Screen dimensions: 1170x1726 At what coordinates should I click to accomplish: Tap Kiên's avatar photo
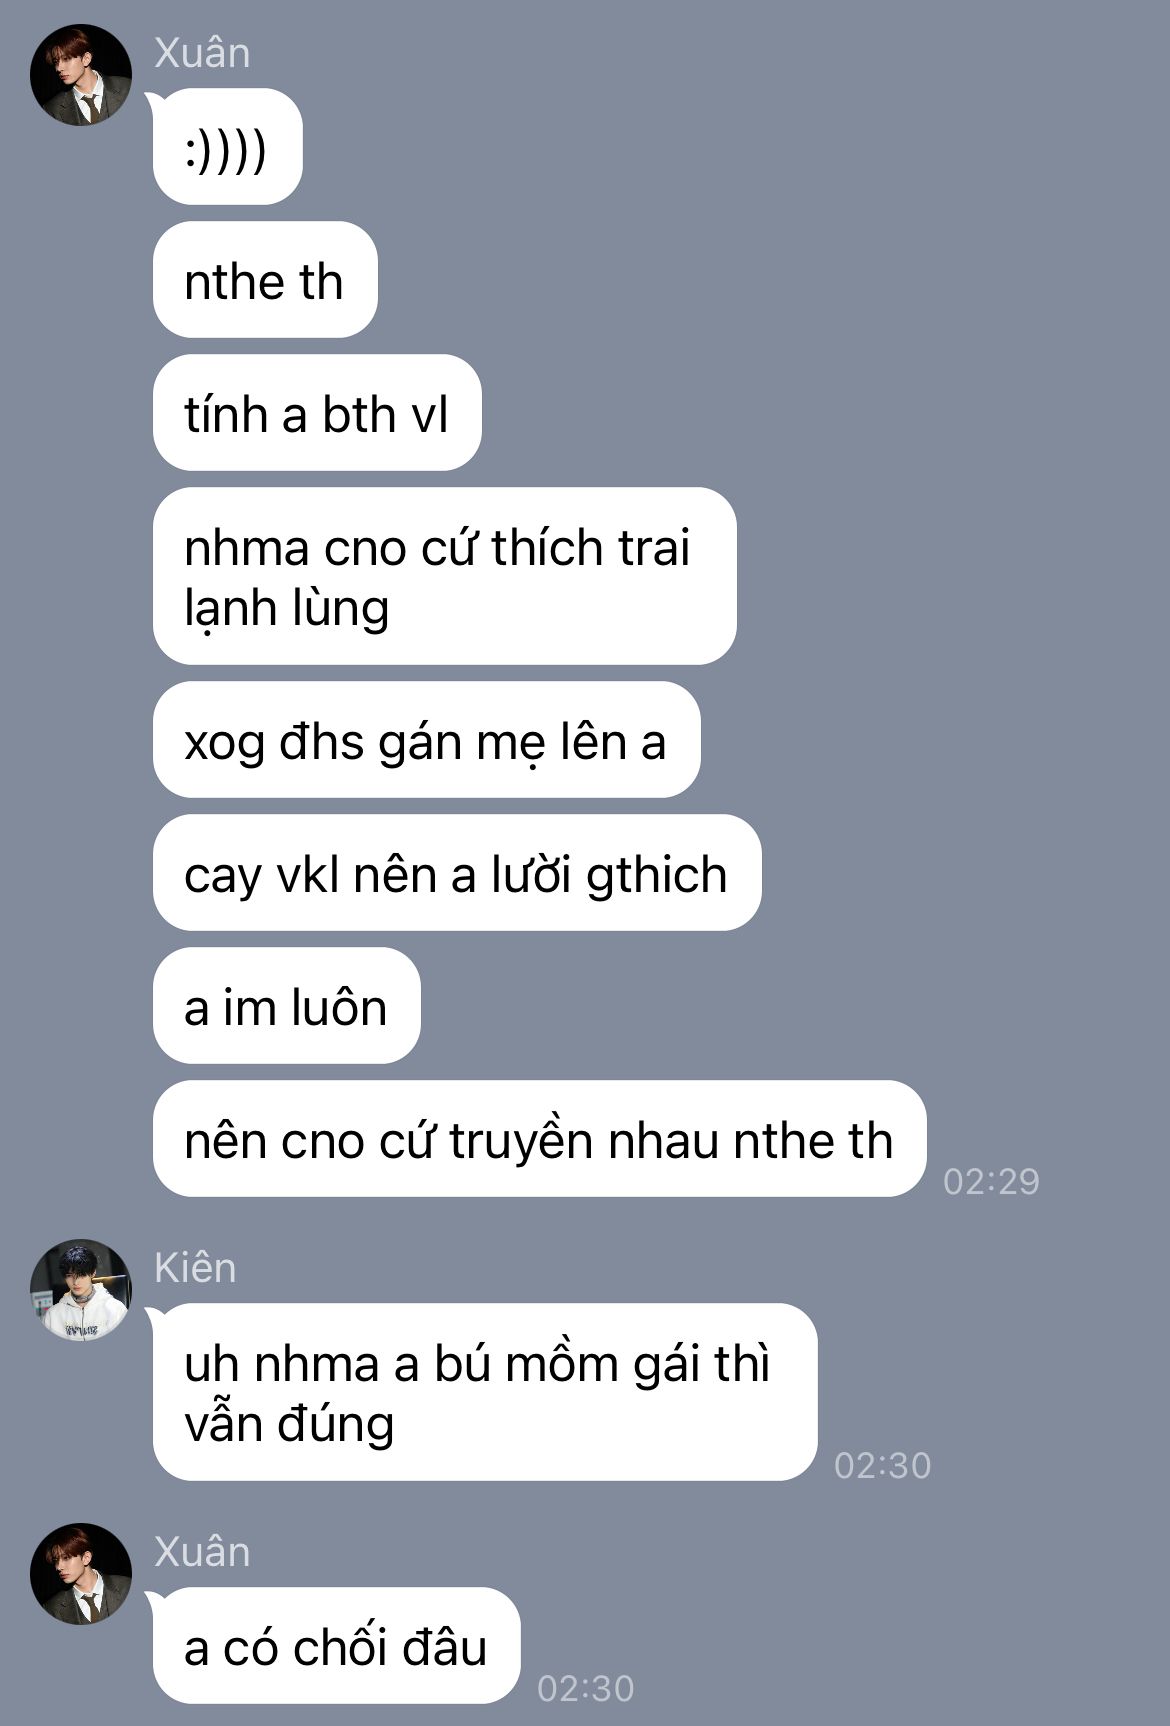81,1290
